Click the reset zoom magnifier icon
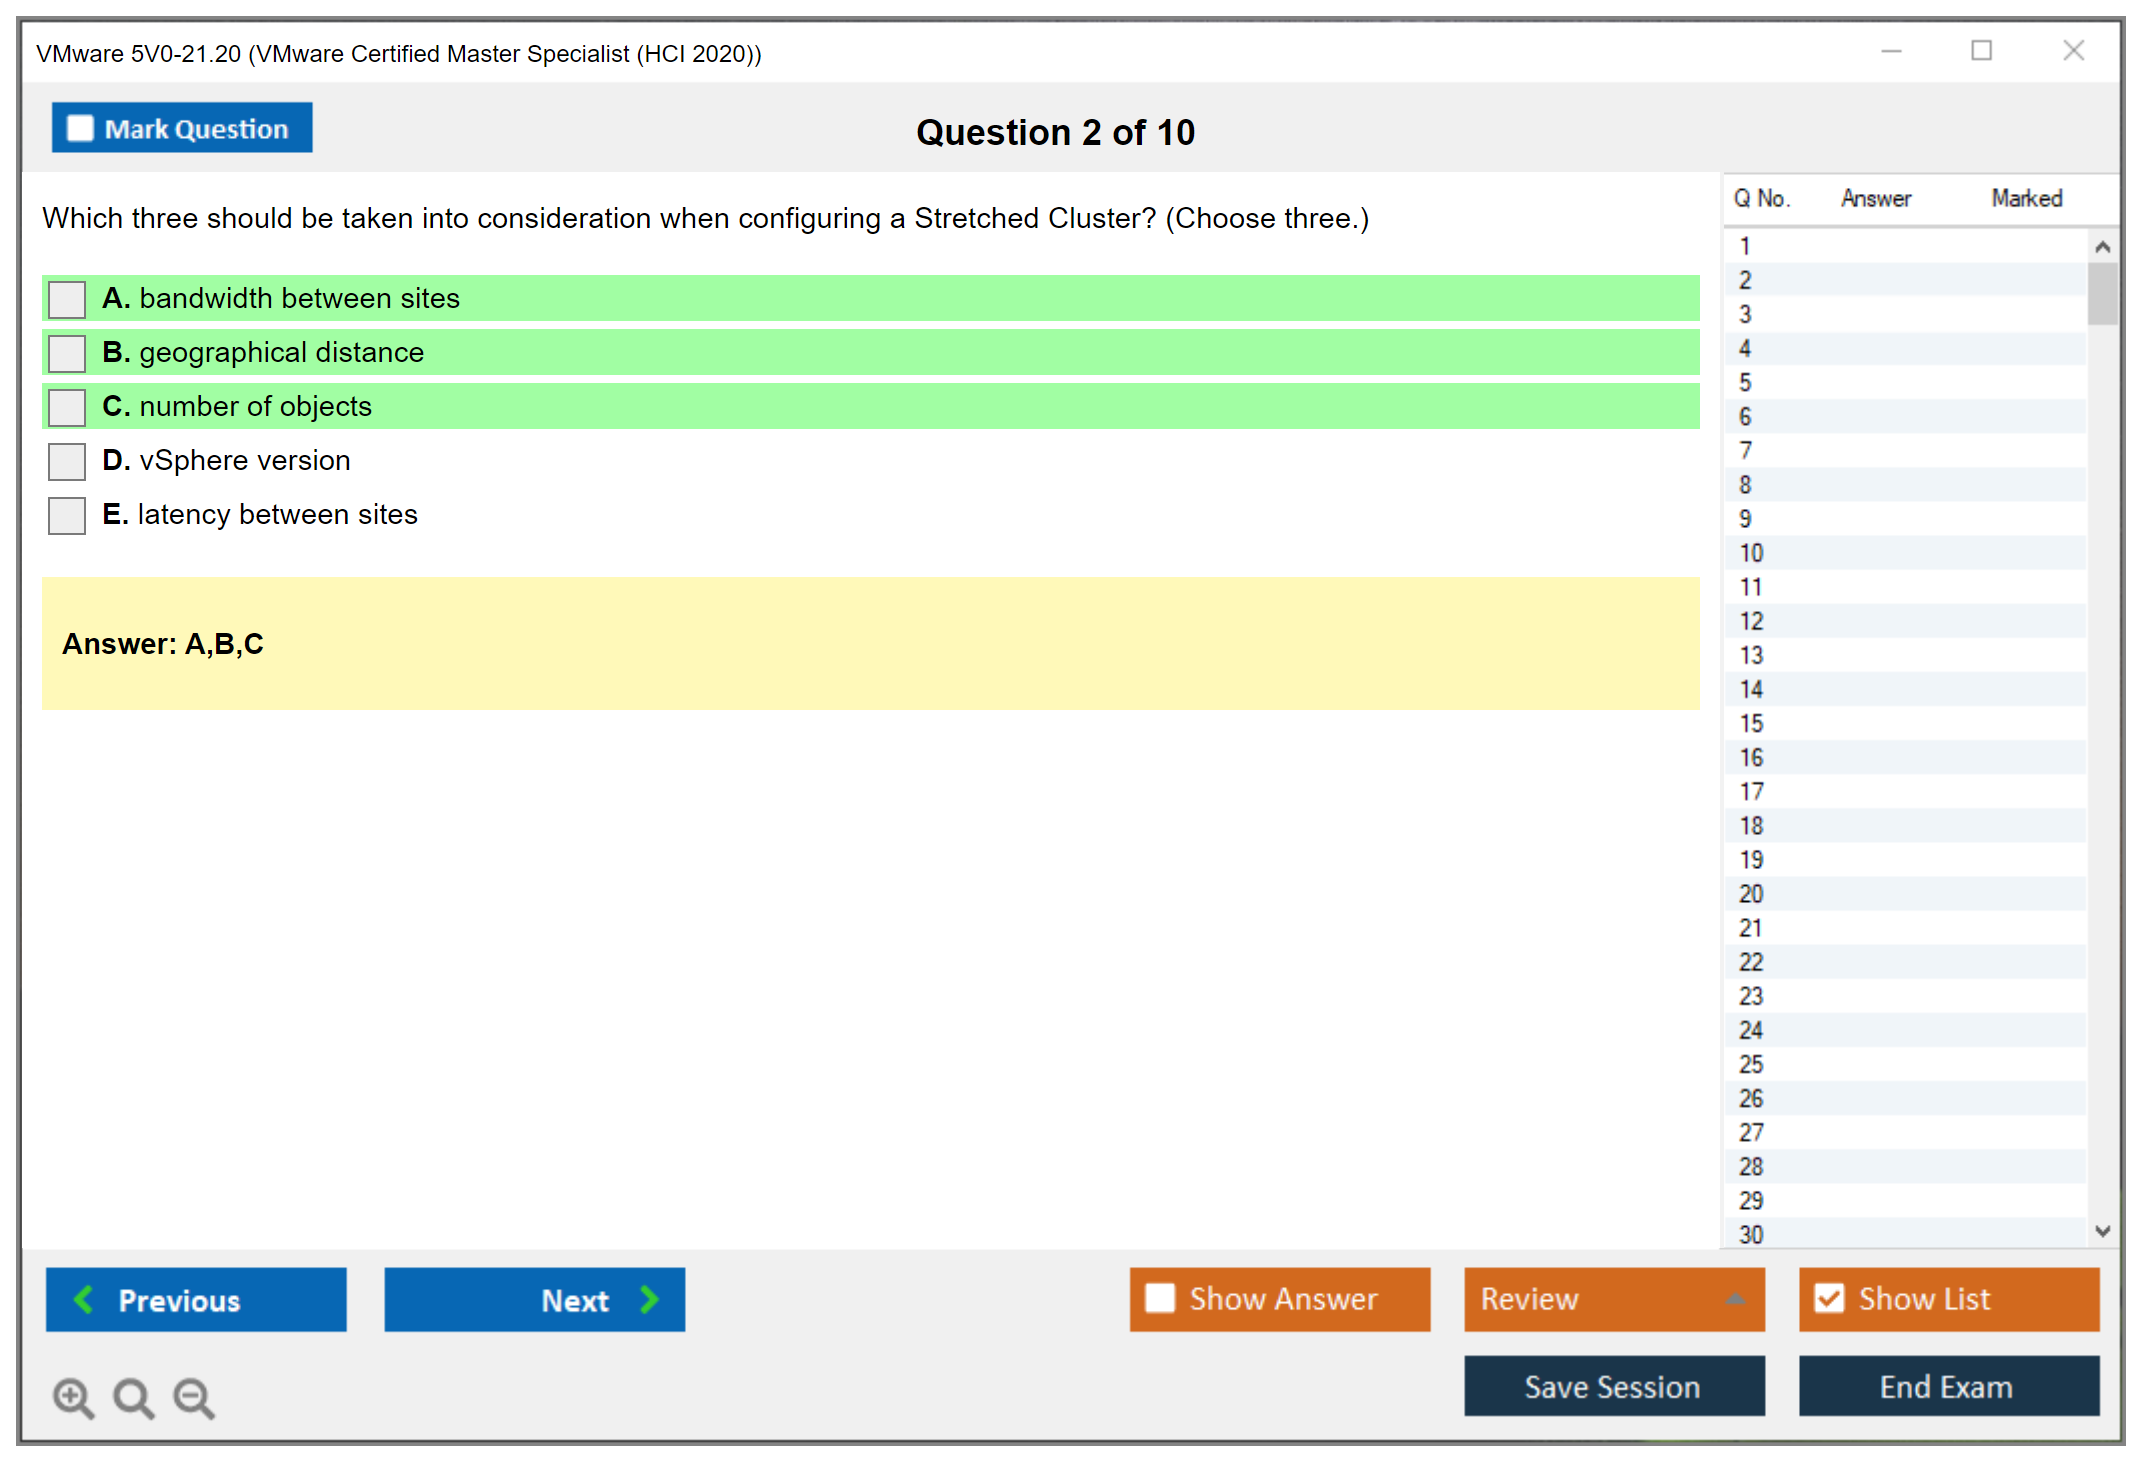Screen dimensions: 2150x1470 coord(133,1397)
